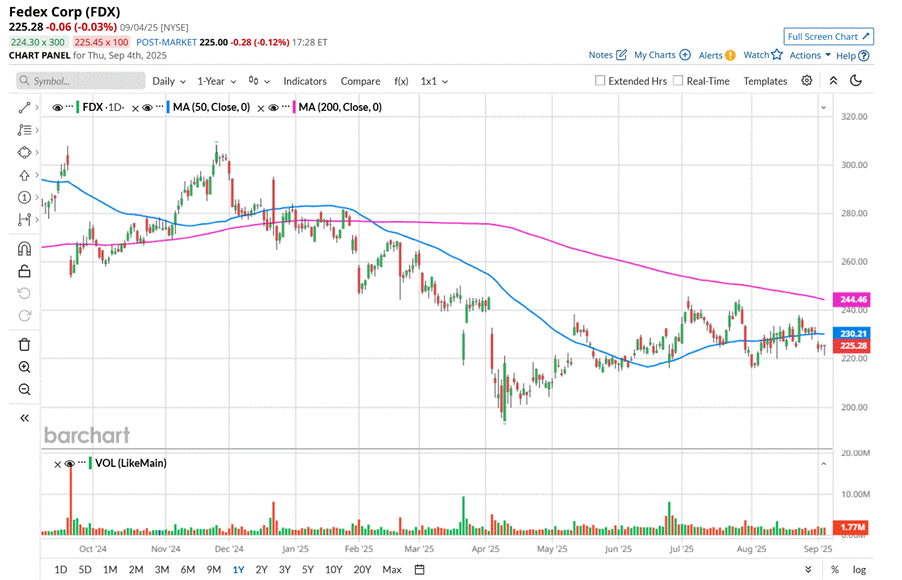Open MA (50) study options menu

[x=159, y=106]
